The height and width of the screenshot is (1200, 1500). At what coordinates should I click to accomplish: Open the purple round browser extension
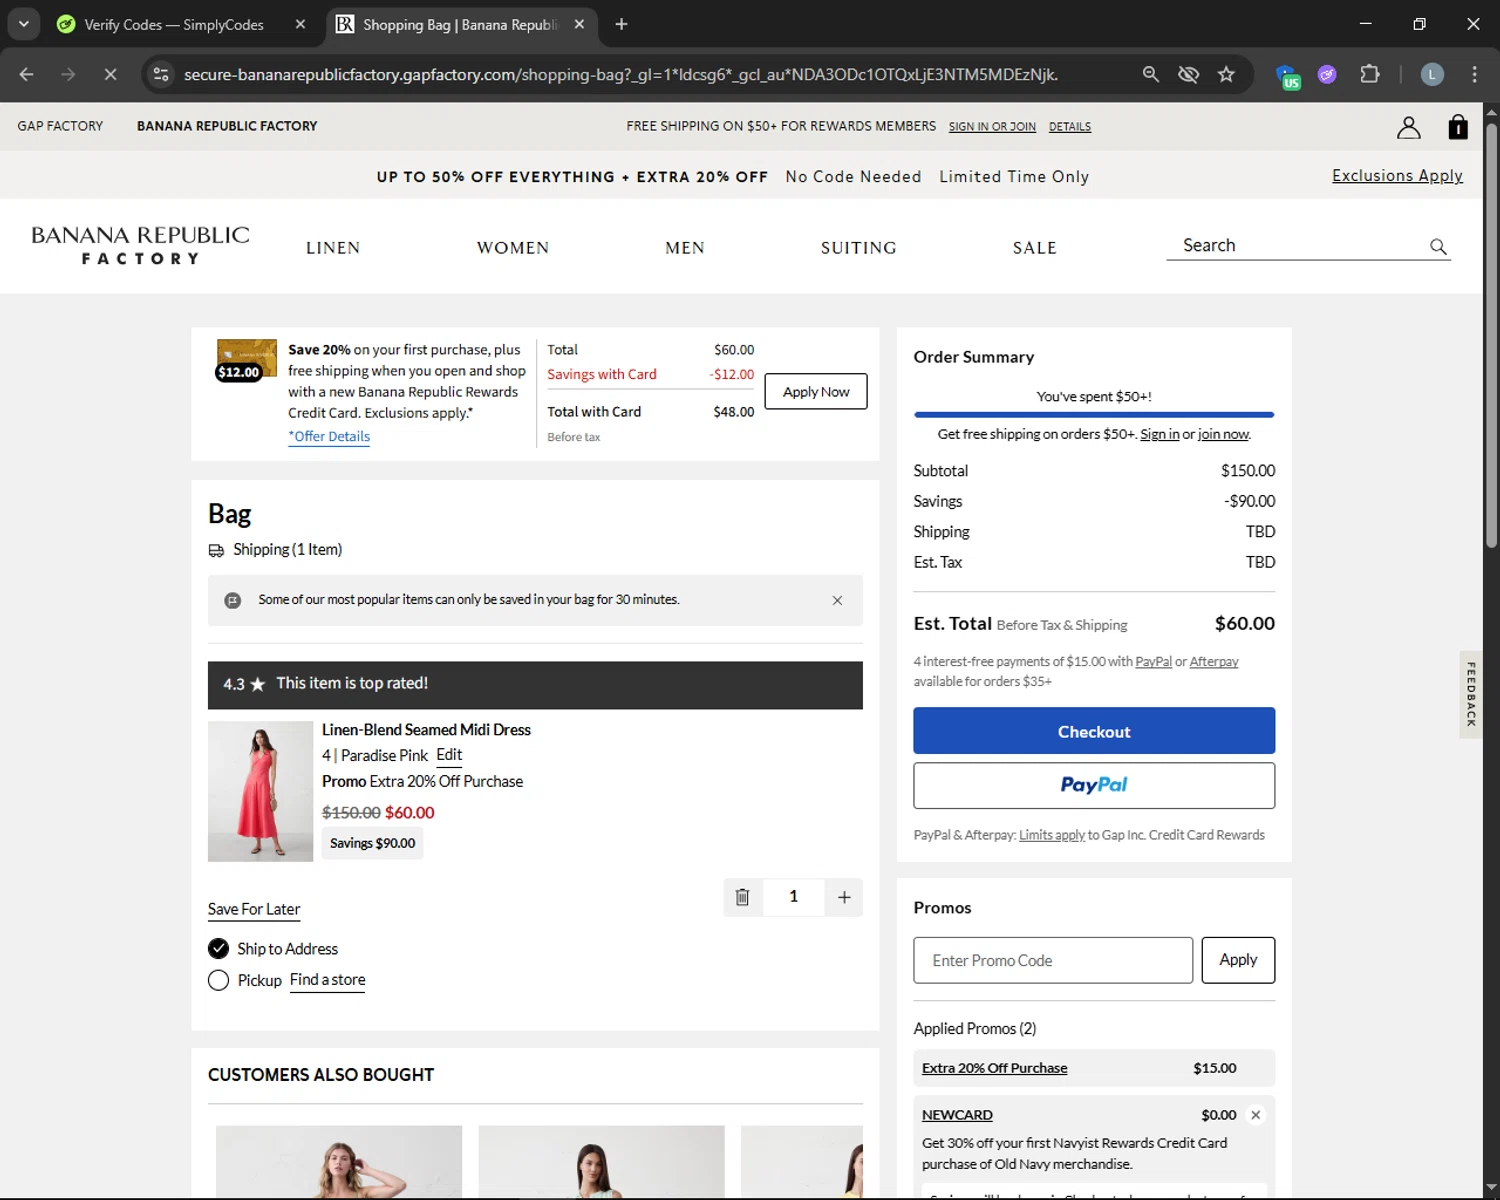(x=1327, y=74)
